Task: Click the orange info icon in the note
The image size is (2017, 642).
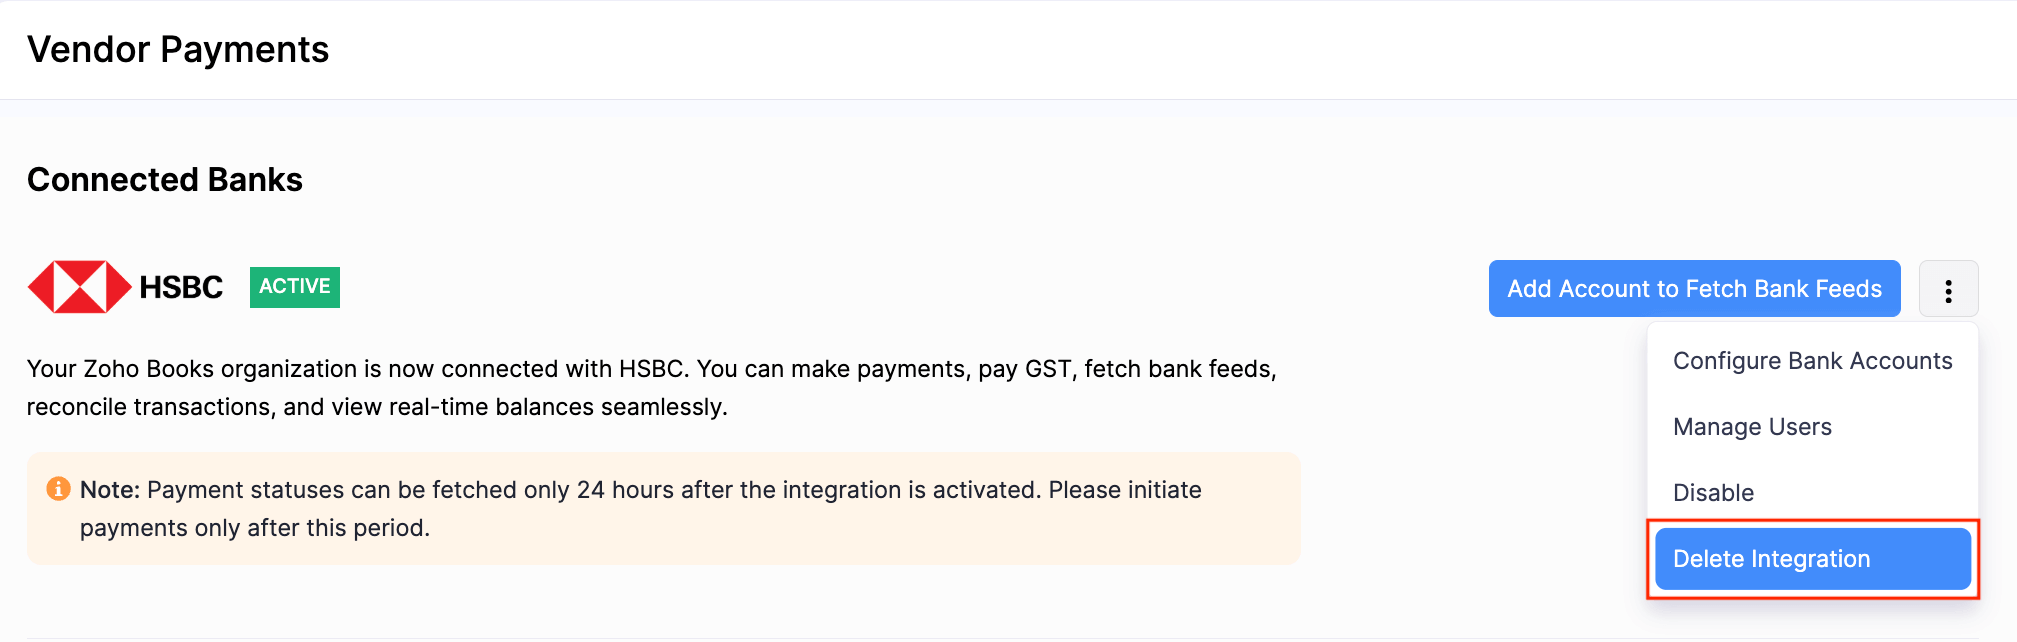Action: tap(58, 489)
